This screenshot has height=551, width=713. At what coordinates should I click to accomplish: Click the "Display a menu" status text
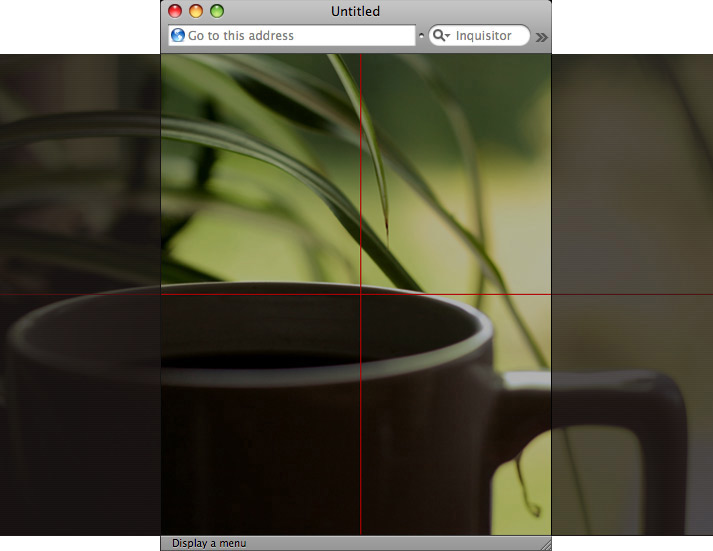209,543
